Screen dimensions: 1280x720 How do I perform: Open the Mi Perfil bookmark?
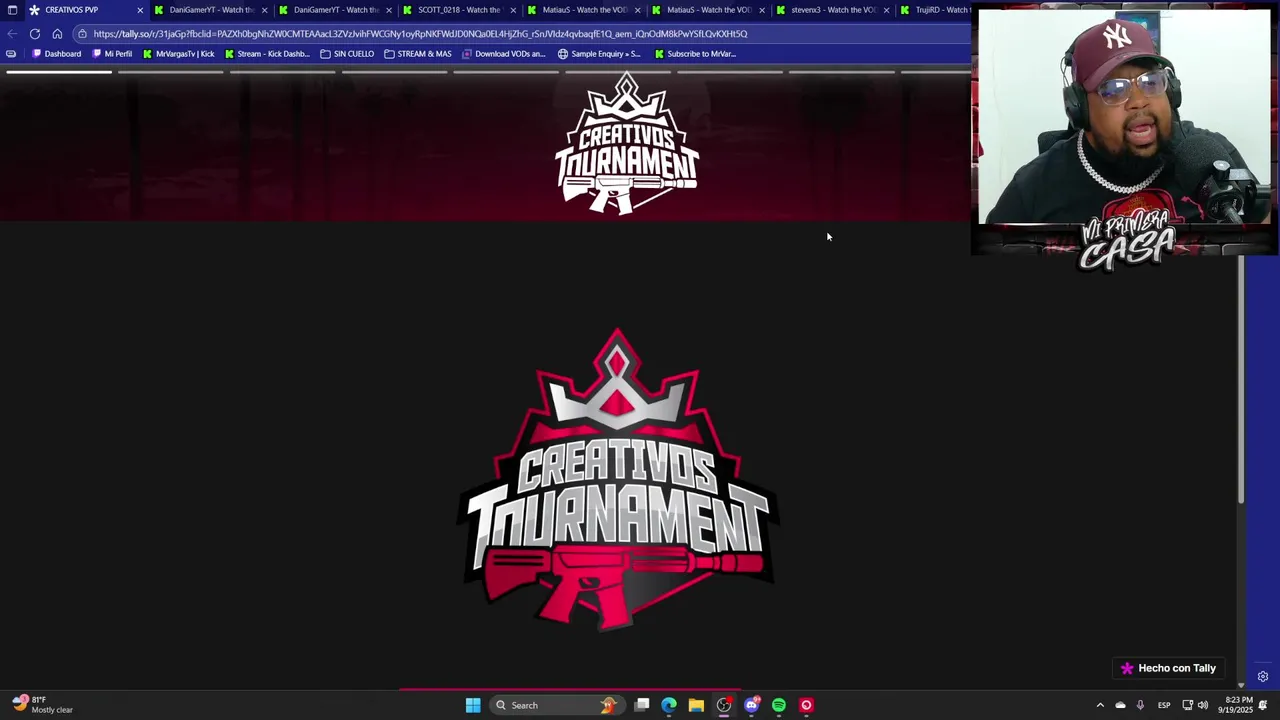point(112,54)
